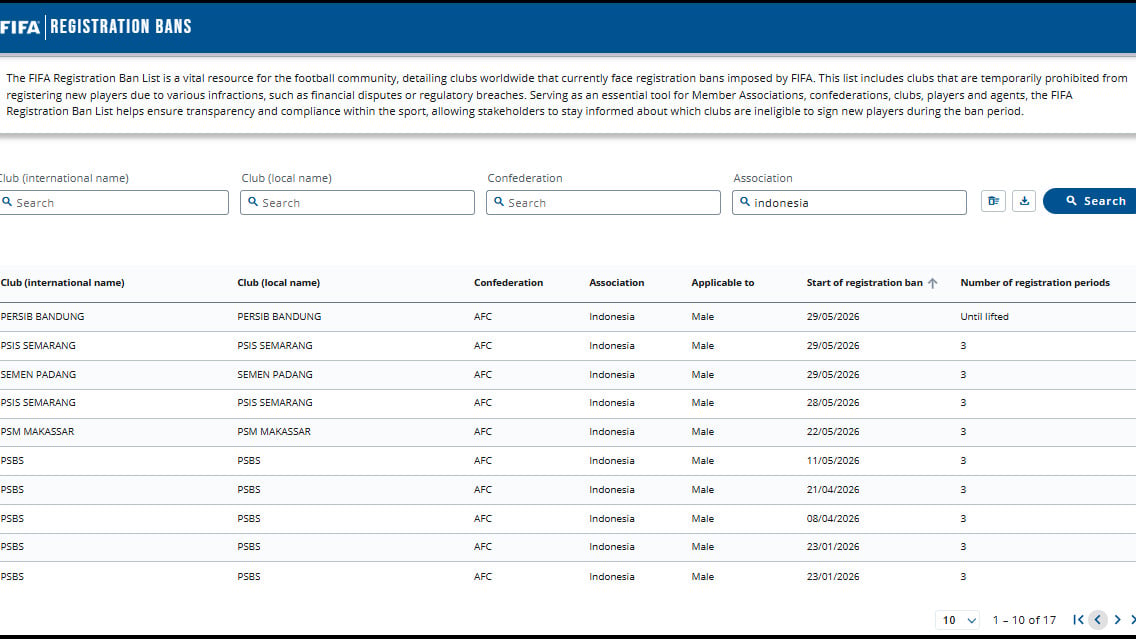Run the blue Search button
This screenshot has width=1136, height=639.
(x=1090, y=201)
